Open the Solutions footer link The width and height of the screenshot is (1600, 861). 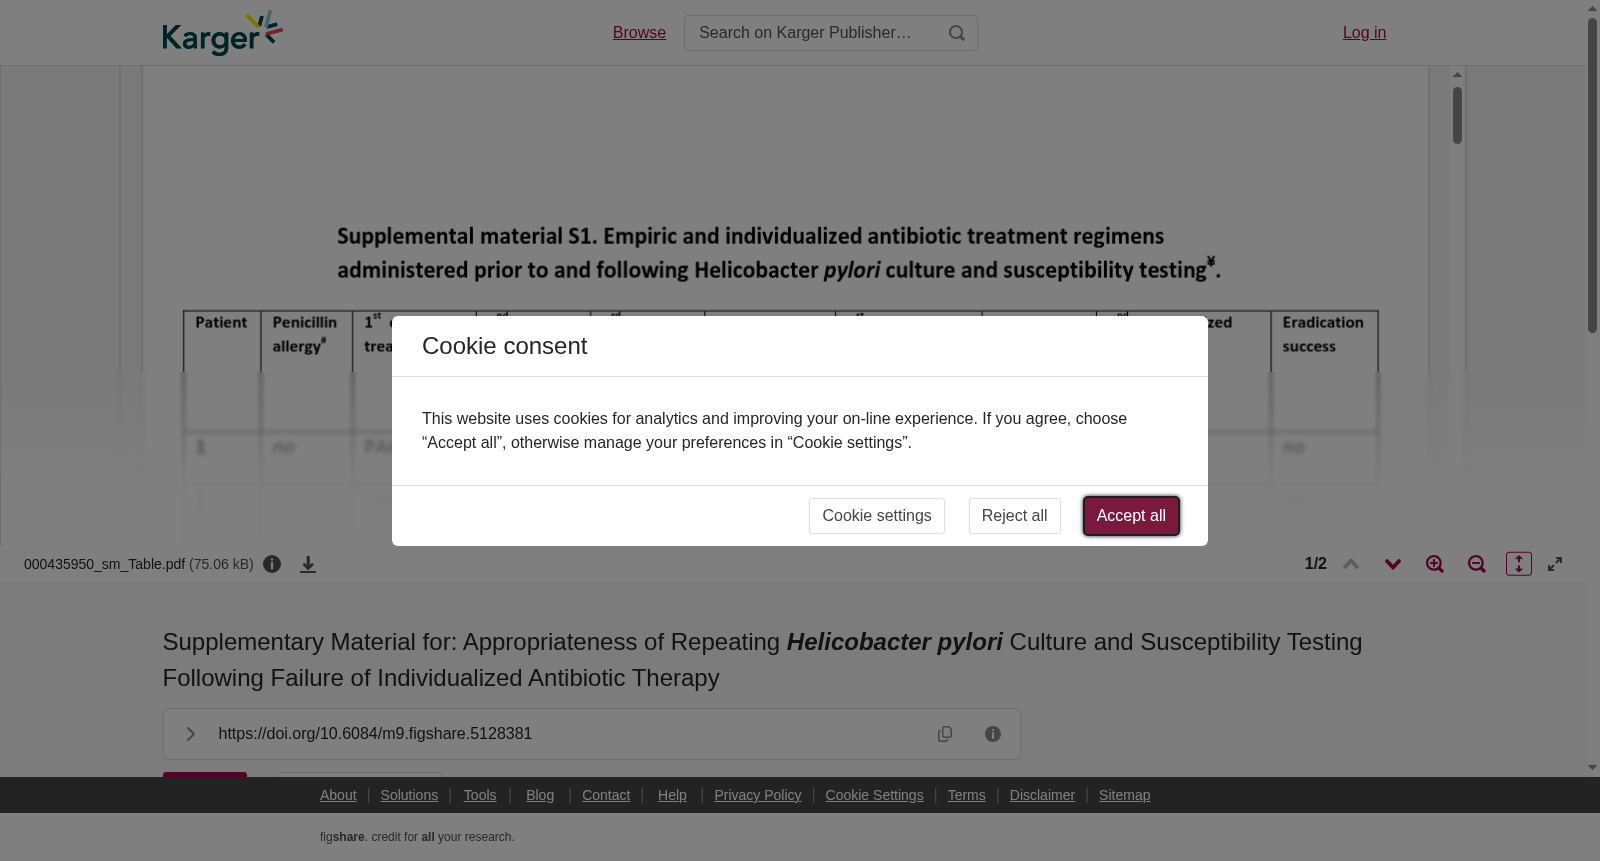tap(409, 795)
